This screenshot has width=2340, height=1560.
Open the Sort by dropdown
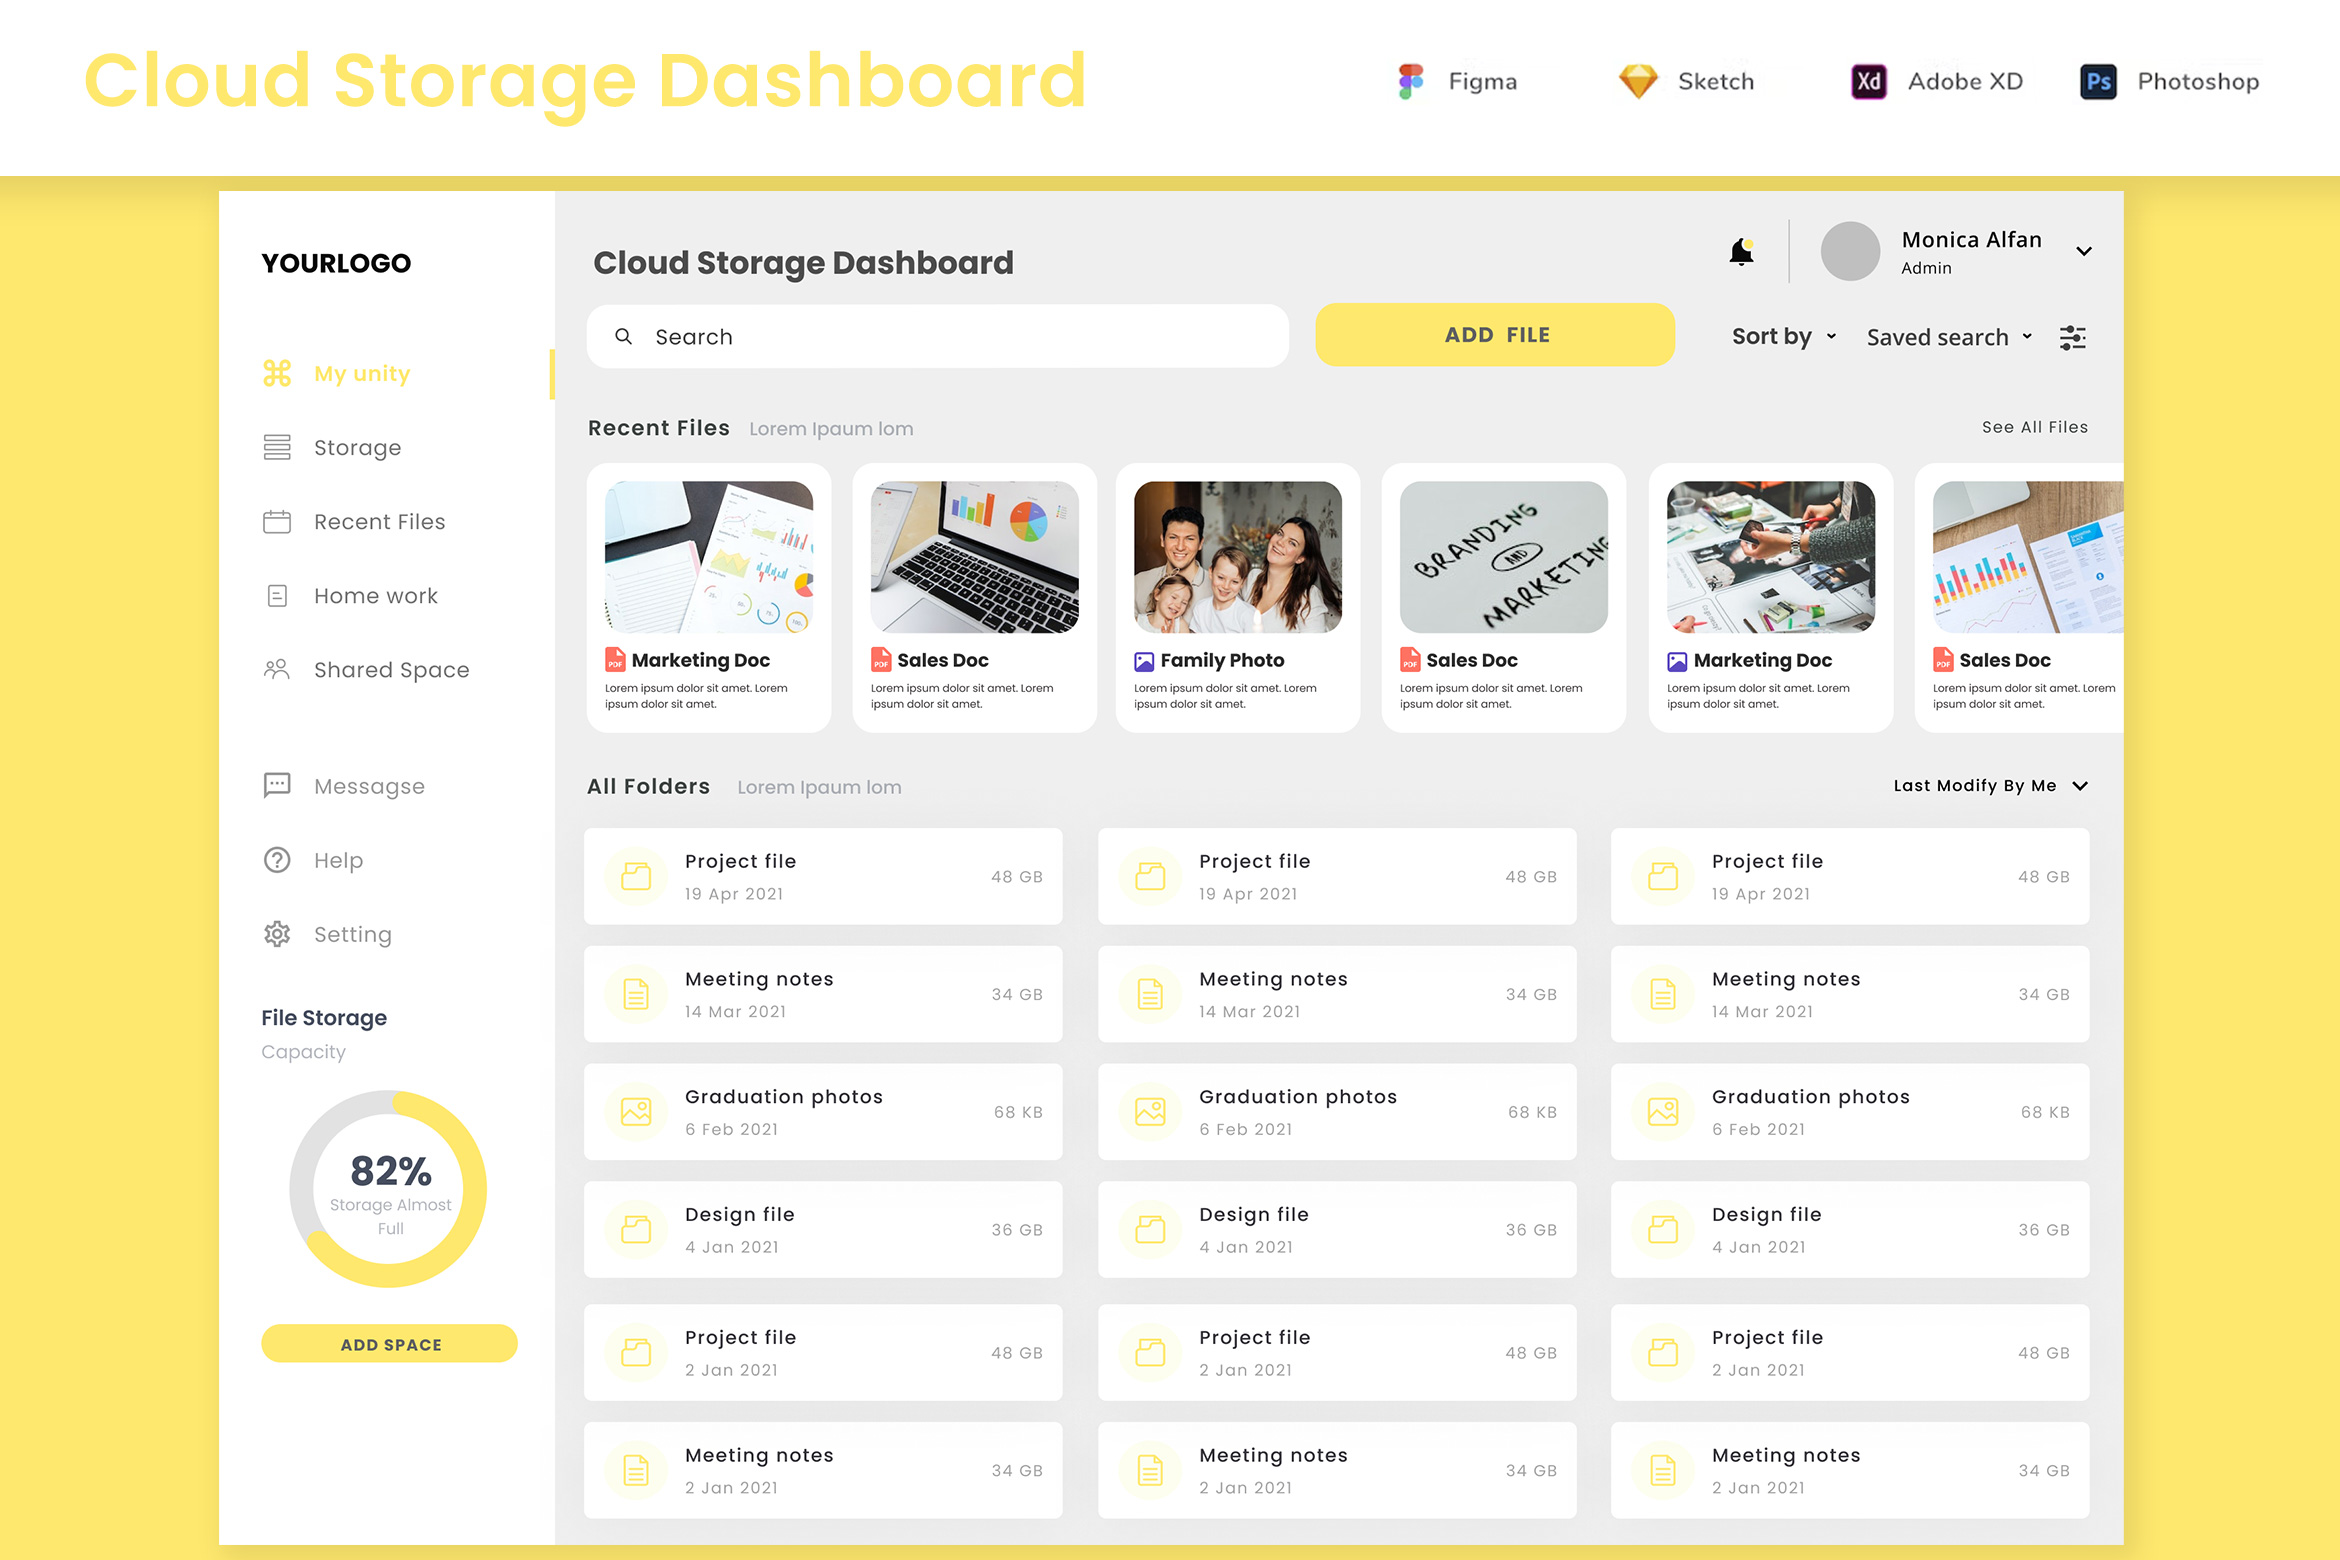click(1784, 337)
